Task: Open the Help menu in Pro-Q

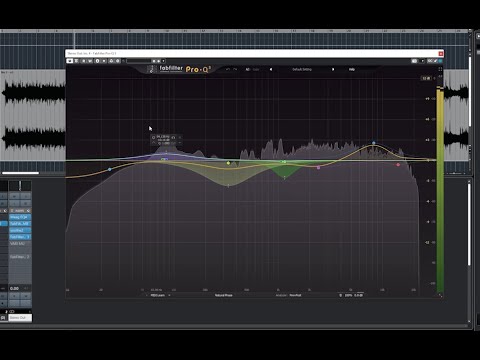Action: [352, 69]
